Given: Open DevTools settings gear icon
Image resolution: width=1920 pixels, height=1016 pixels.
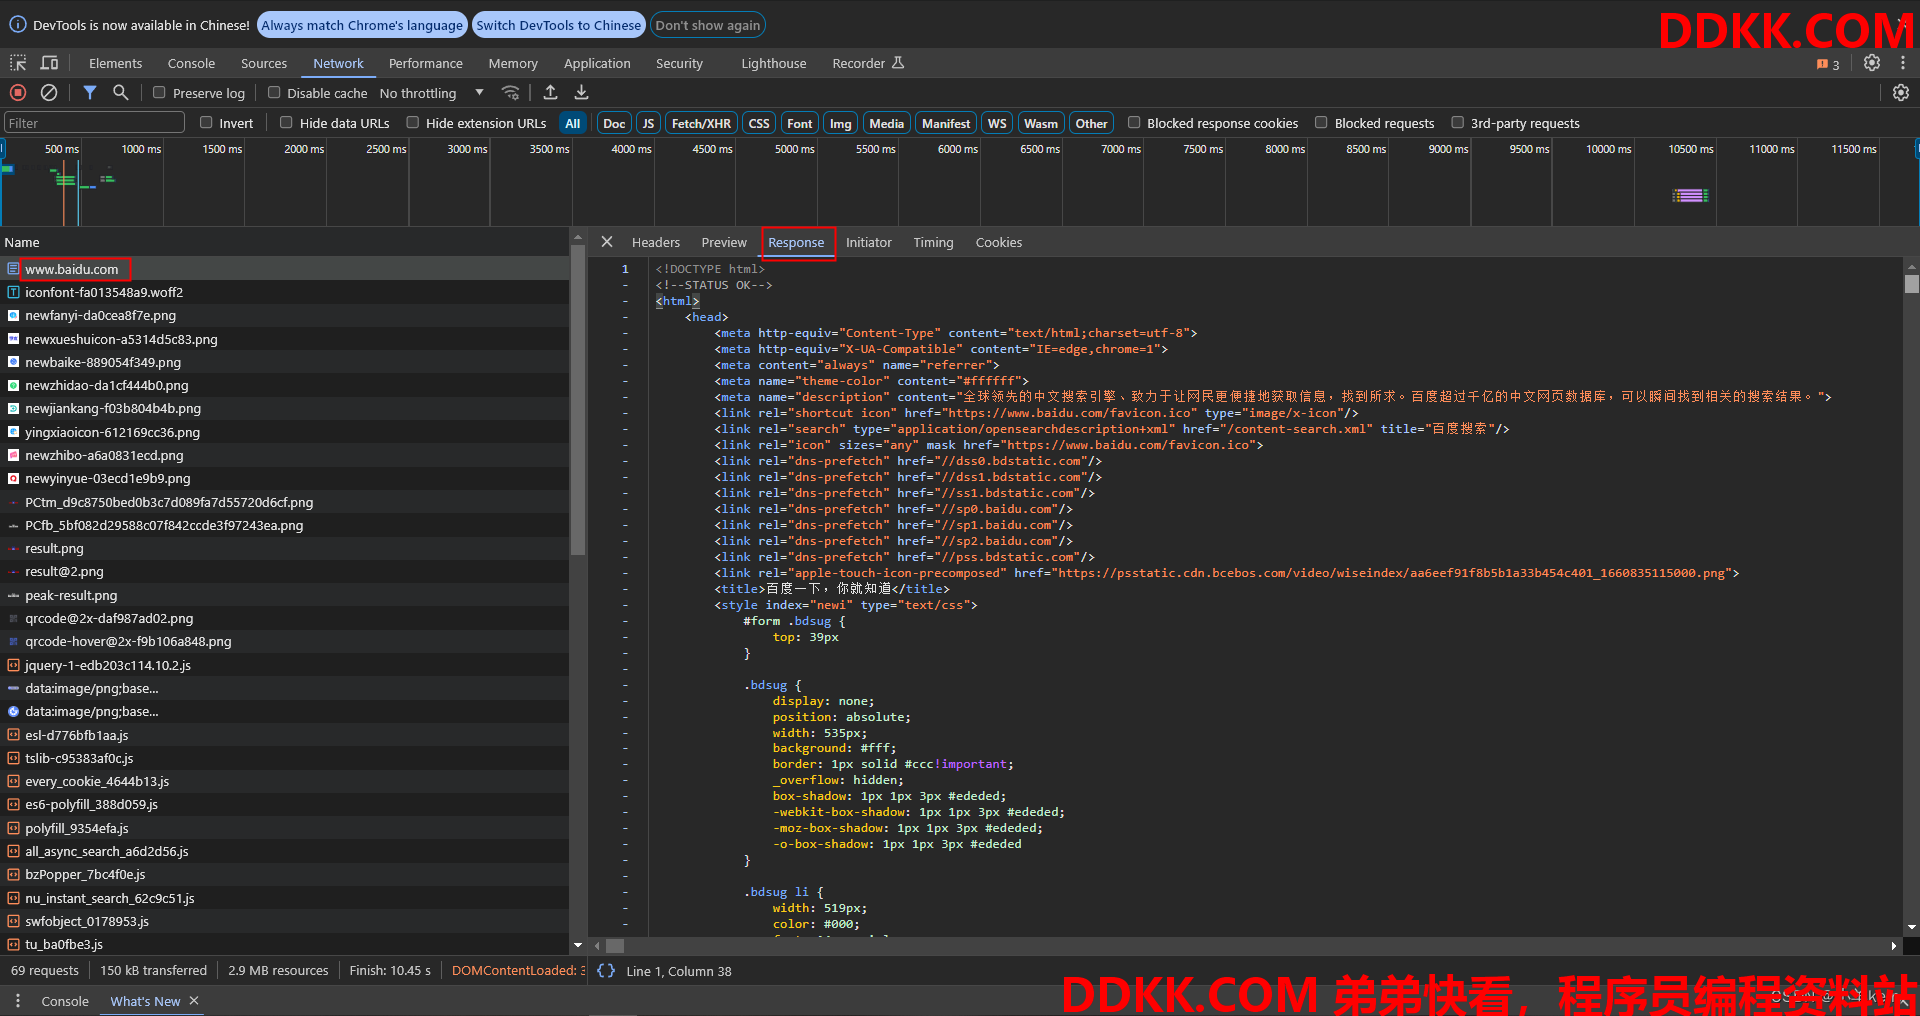Looking at the screenshot, I should 1872,63.
